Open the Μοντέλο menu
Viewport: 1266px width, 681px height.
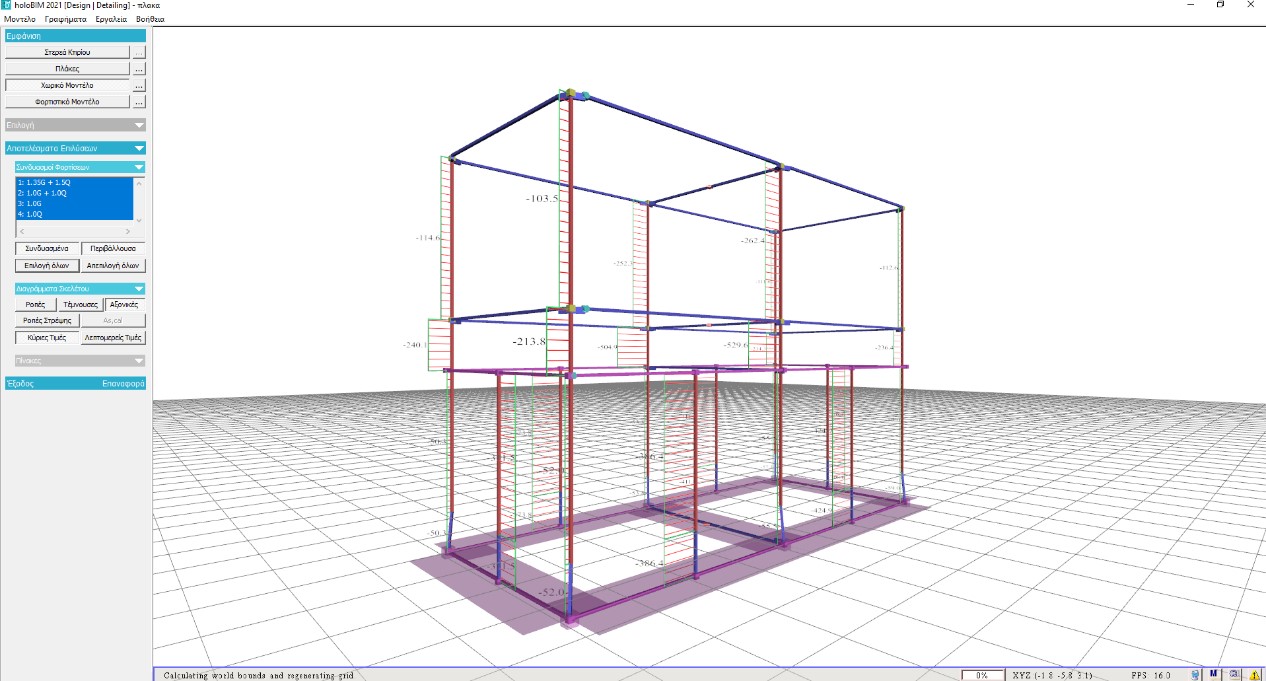point(20,19)
